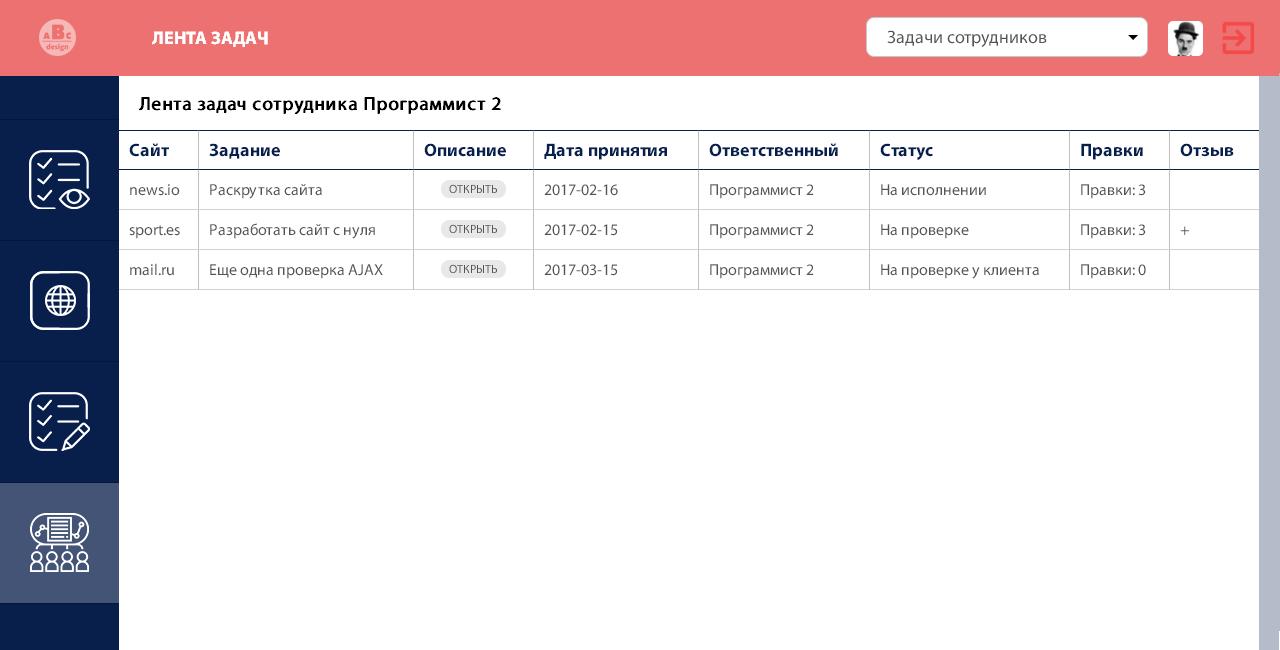Click the date 2017-02-15
1280x650 pixels.
tap(581, 230)
